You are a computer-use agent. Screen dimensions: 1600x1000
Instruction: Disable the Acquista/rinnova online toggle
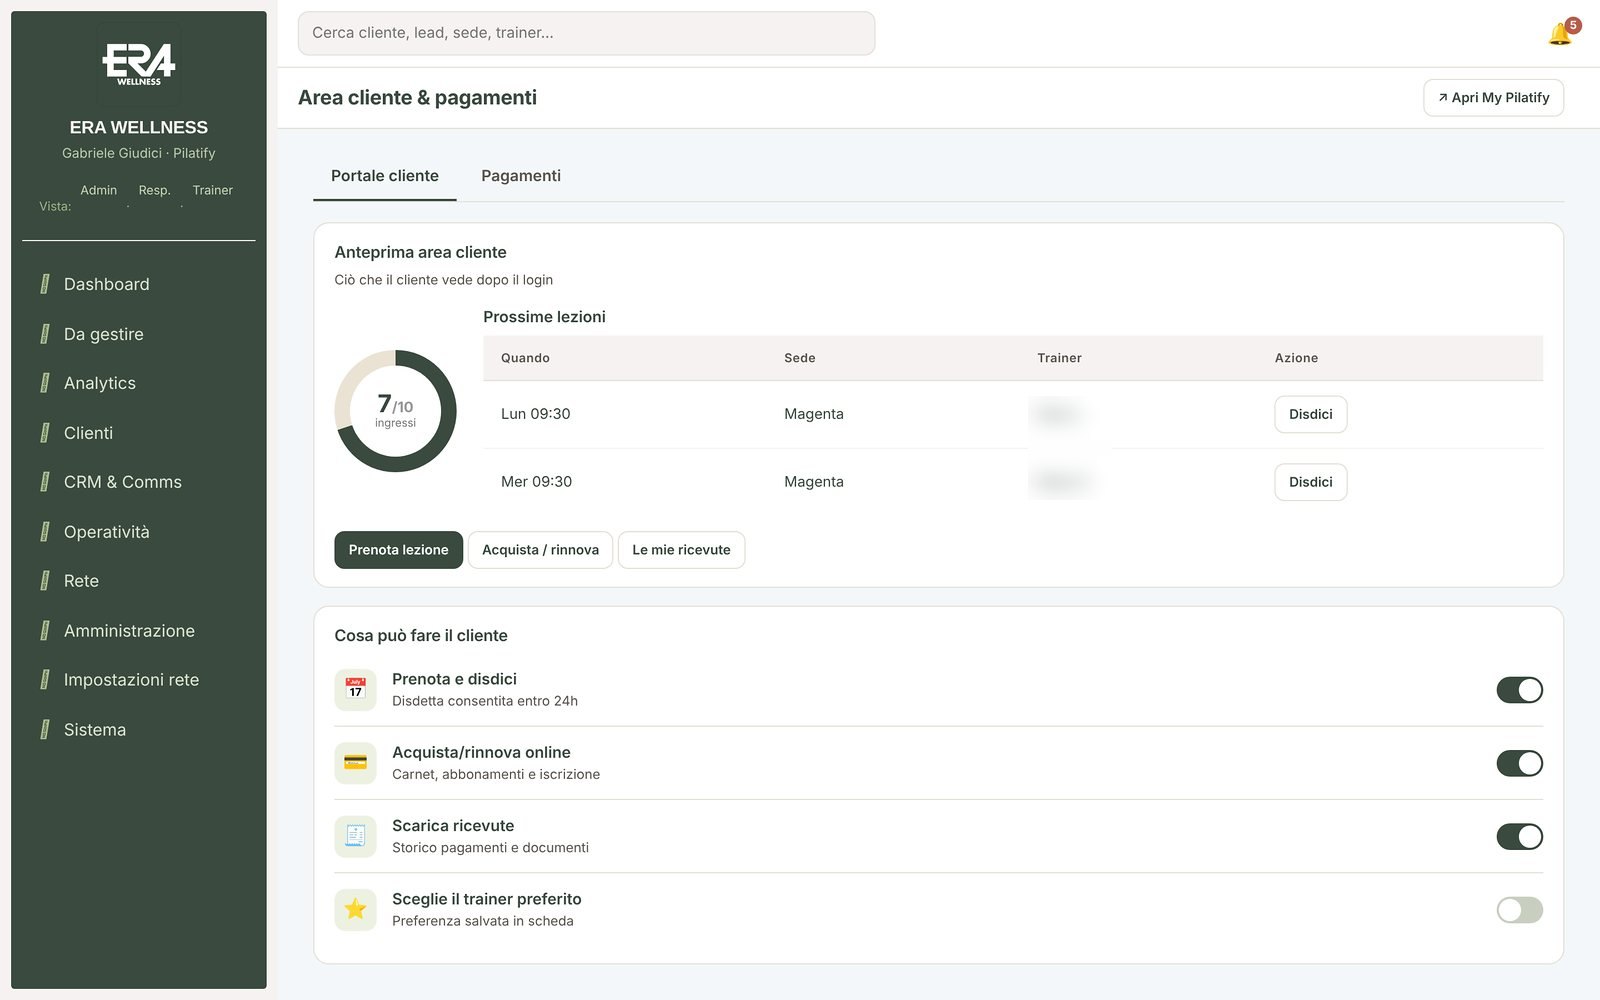pyautogui.click(x=1519, y=763)
